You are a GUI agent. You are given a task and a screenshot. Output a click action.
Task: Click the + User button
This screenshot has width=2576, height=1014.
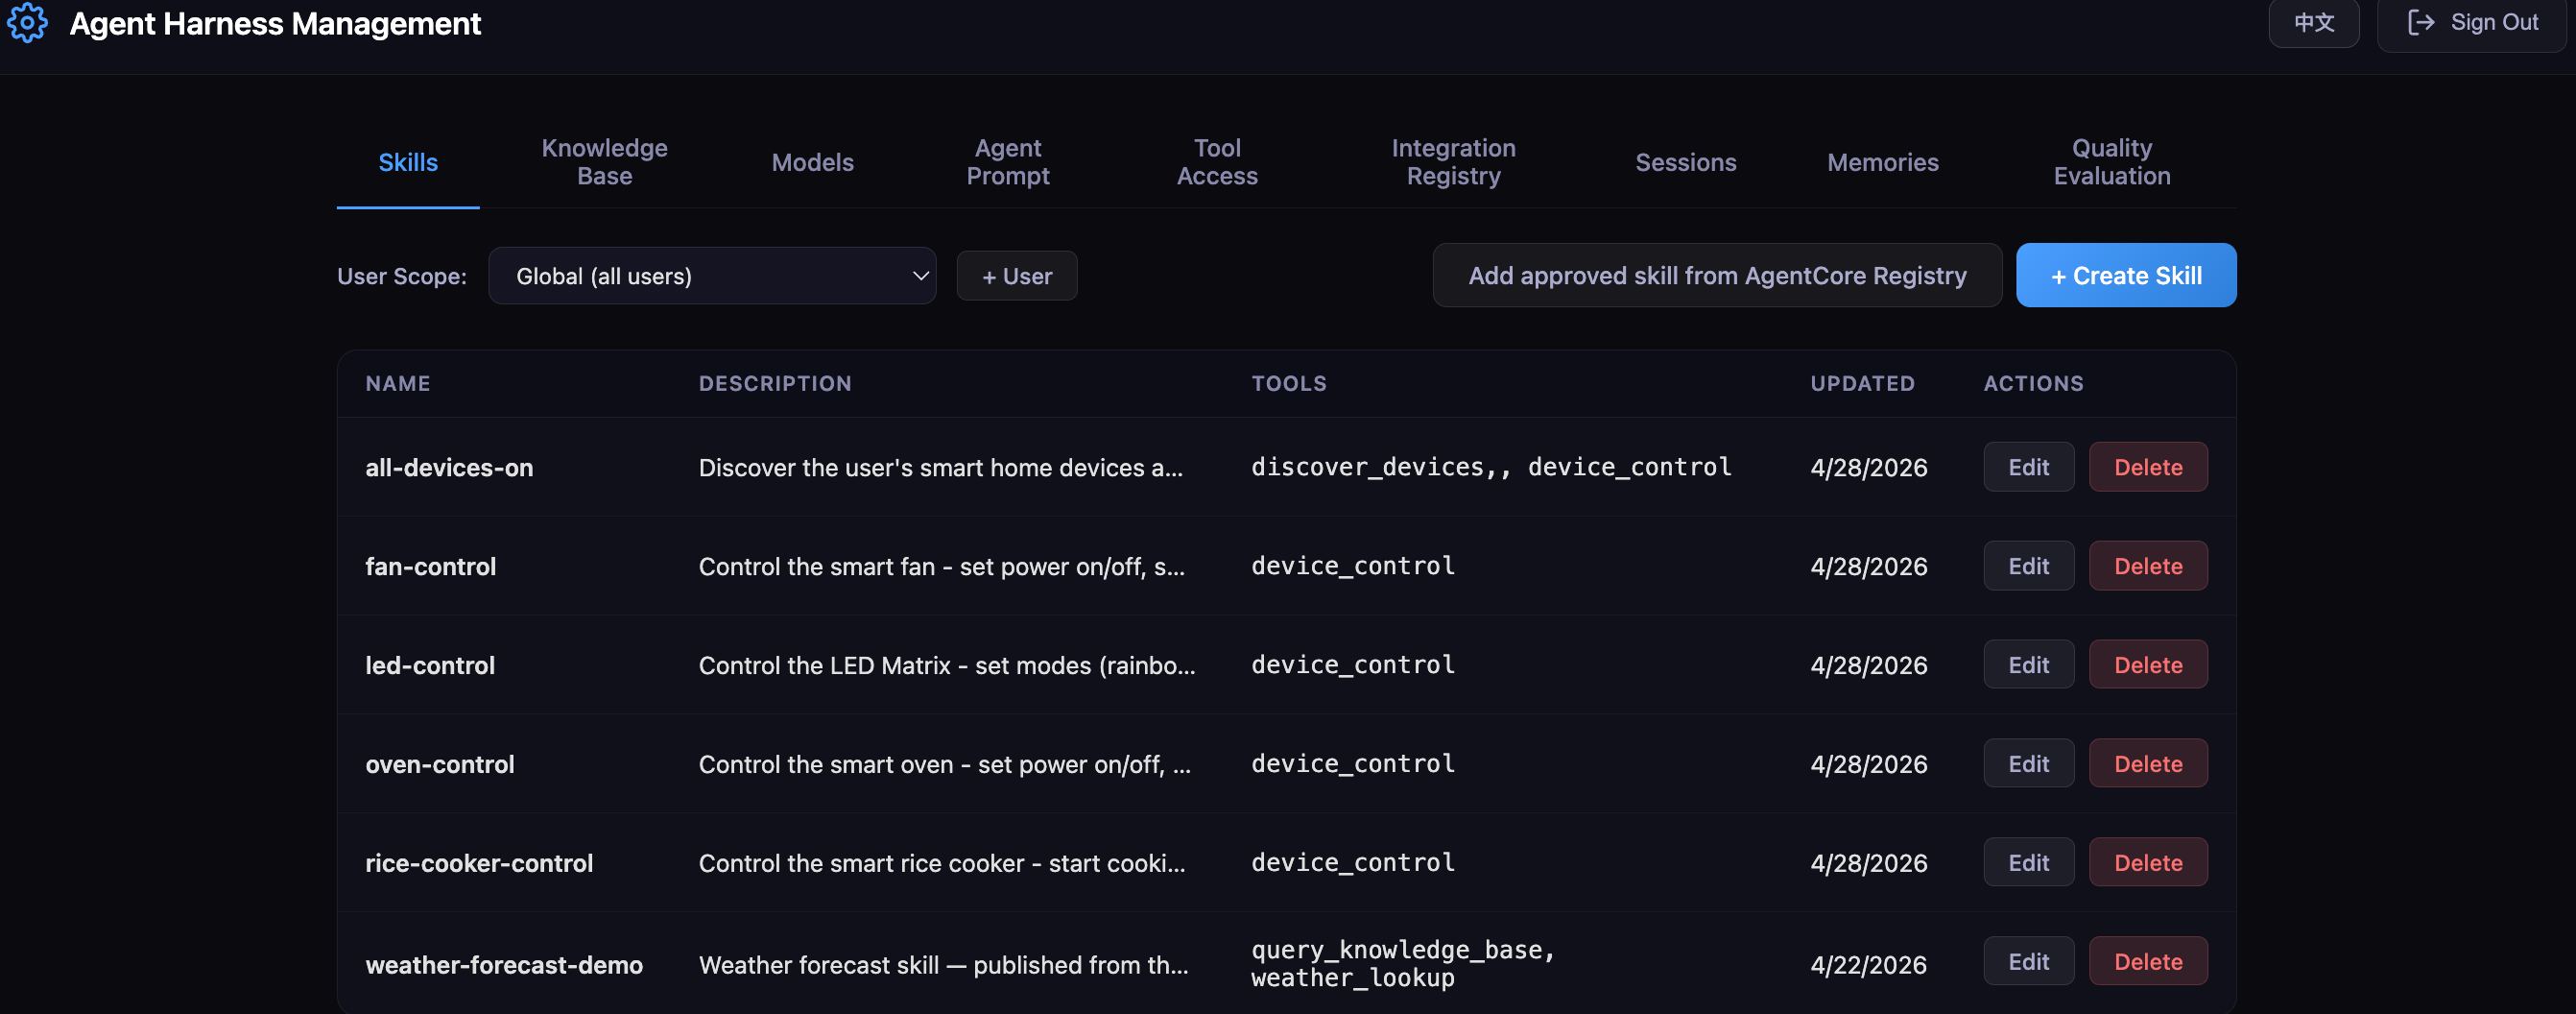[x=1016, y=276]
